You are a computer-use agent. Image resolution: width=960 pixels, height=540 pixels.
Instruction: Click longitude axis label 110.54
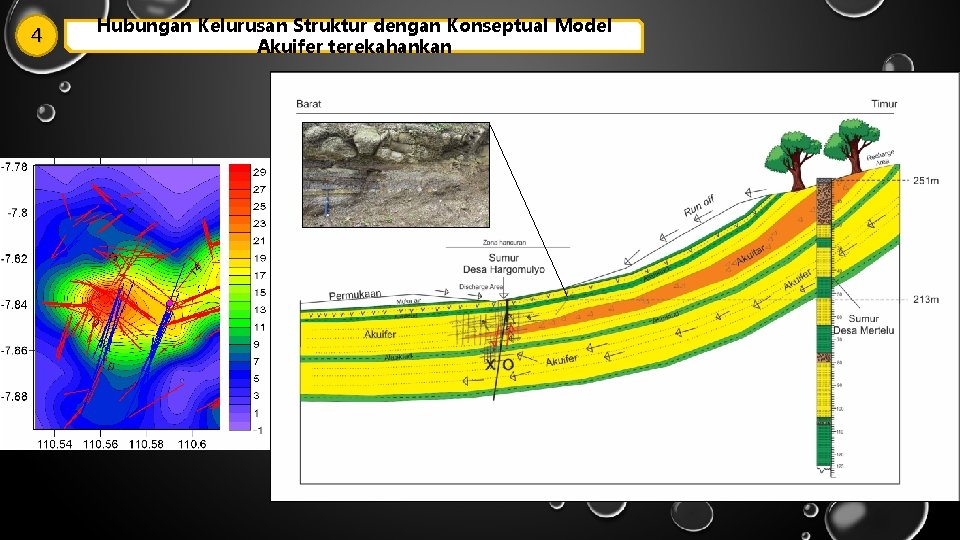pos(54,444)
